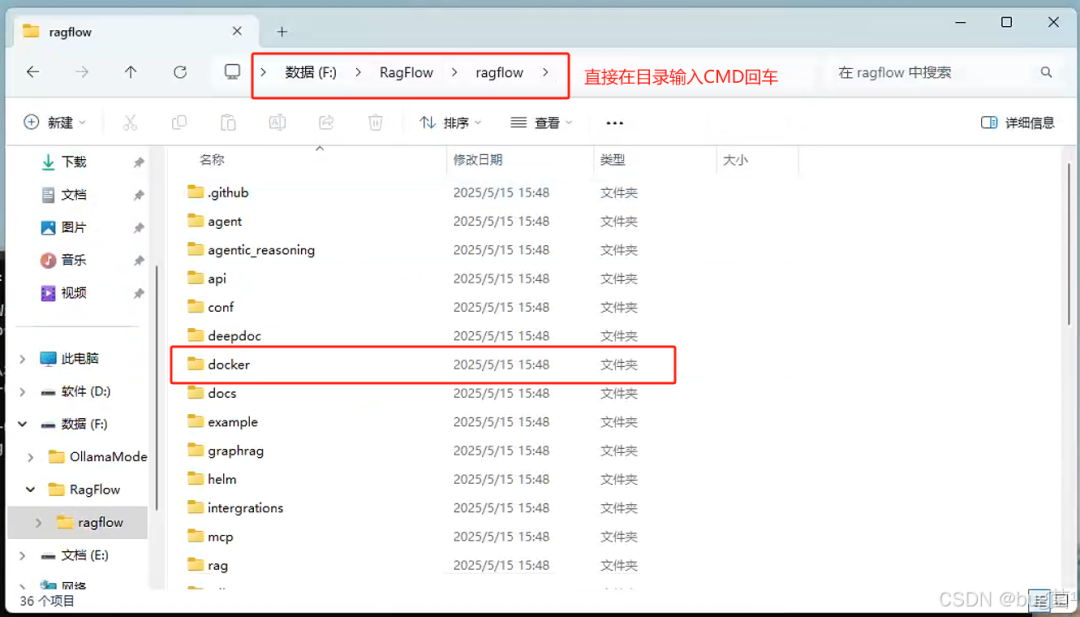The image size is (1080, 617).
Task: Toggle the Details pane button
Action: click(1017, 123)
